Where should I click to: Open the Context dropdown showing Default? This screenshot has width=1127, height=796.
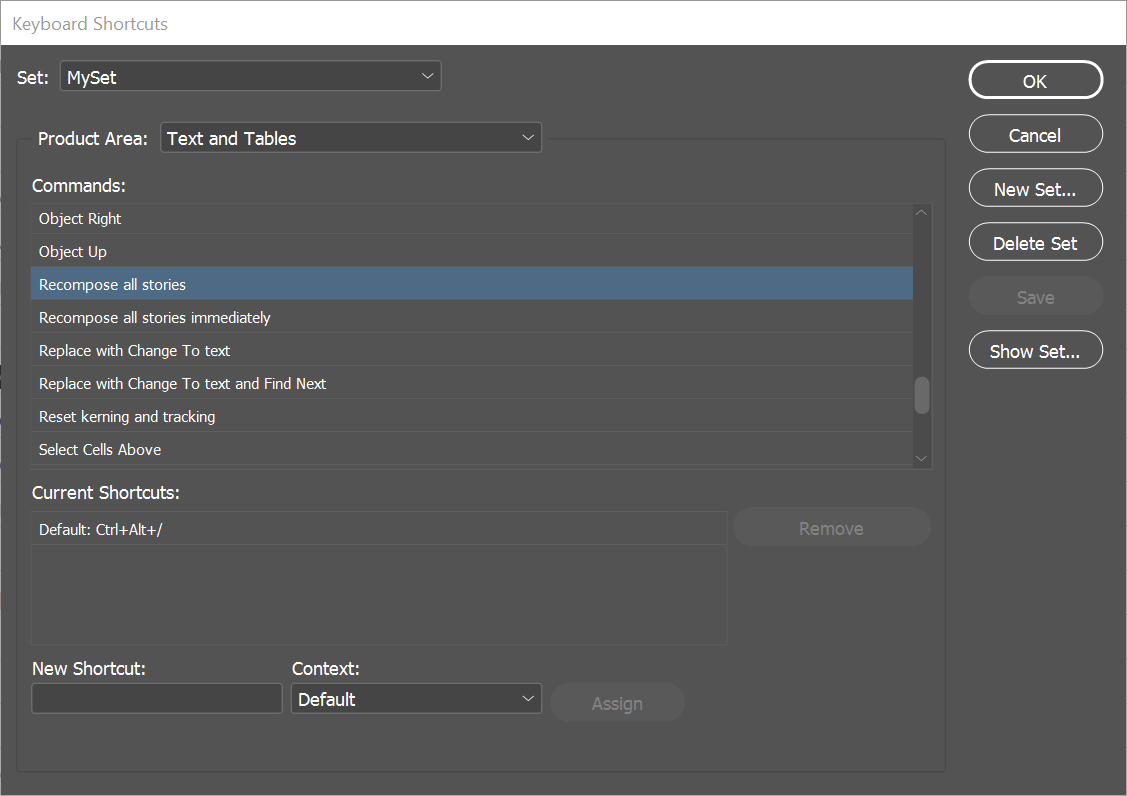416,699
